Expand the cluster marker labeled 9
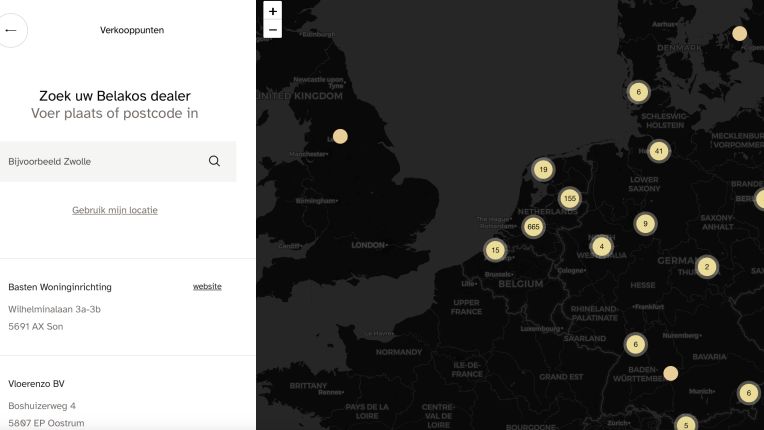Viewport: 764px width, 430px height. (645, 224)
